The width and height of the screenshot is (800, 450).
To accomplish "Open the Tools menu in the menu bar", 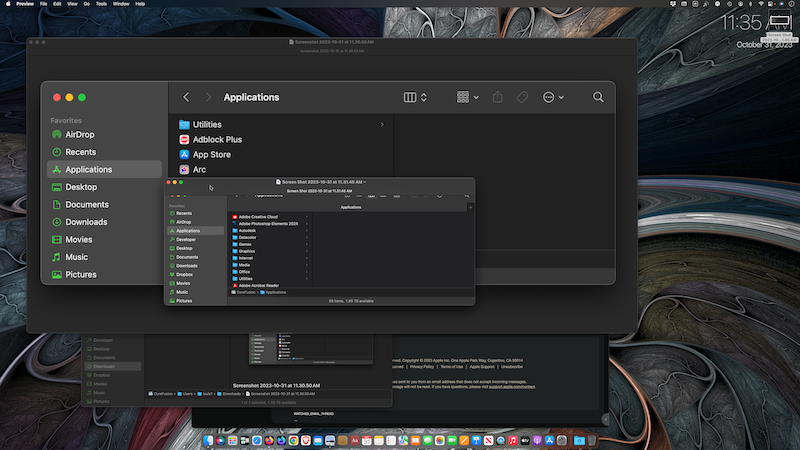I will click(x=101, y=4).
